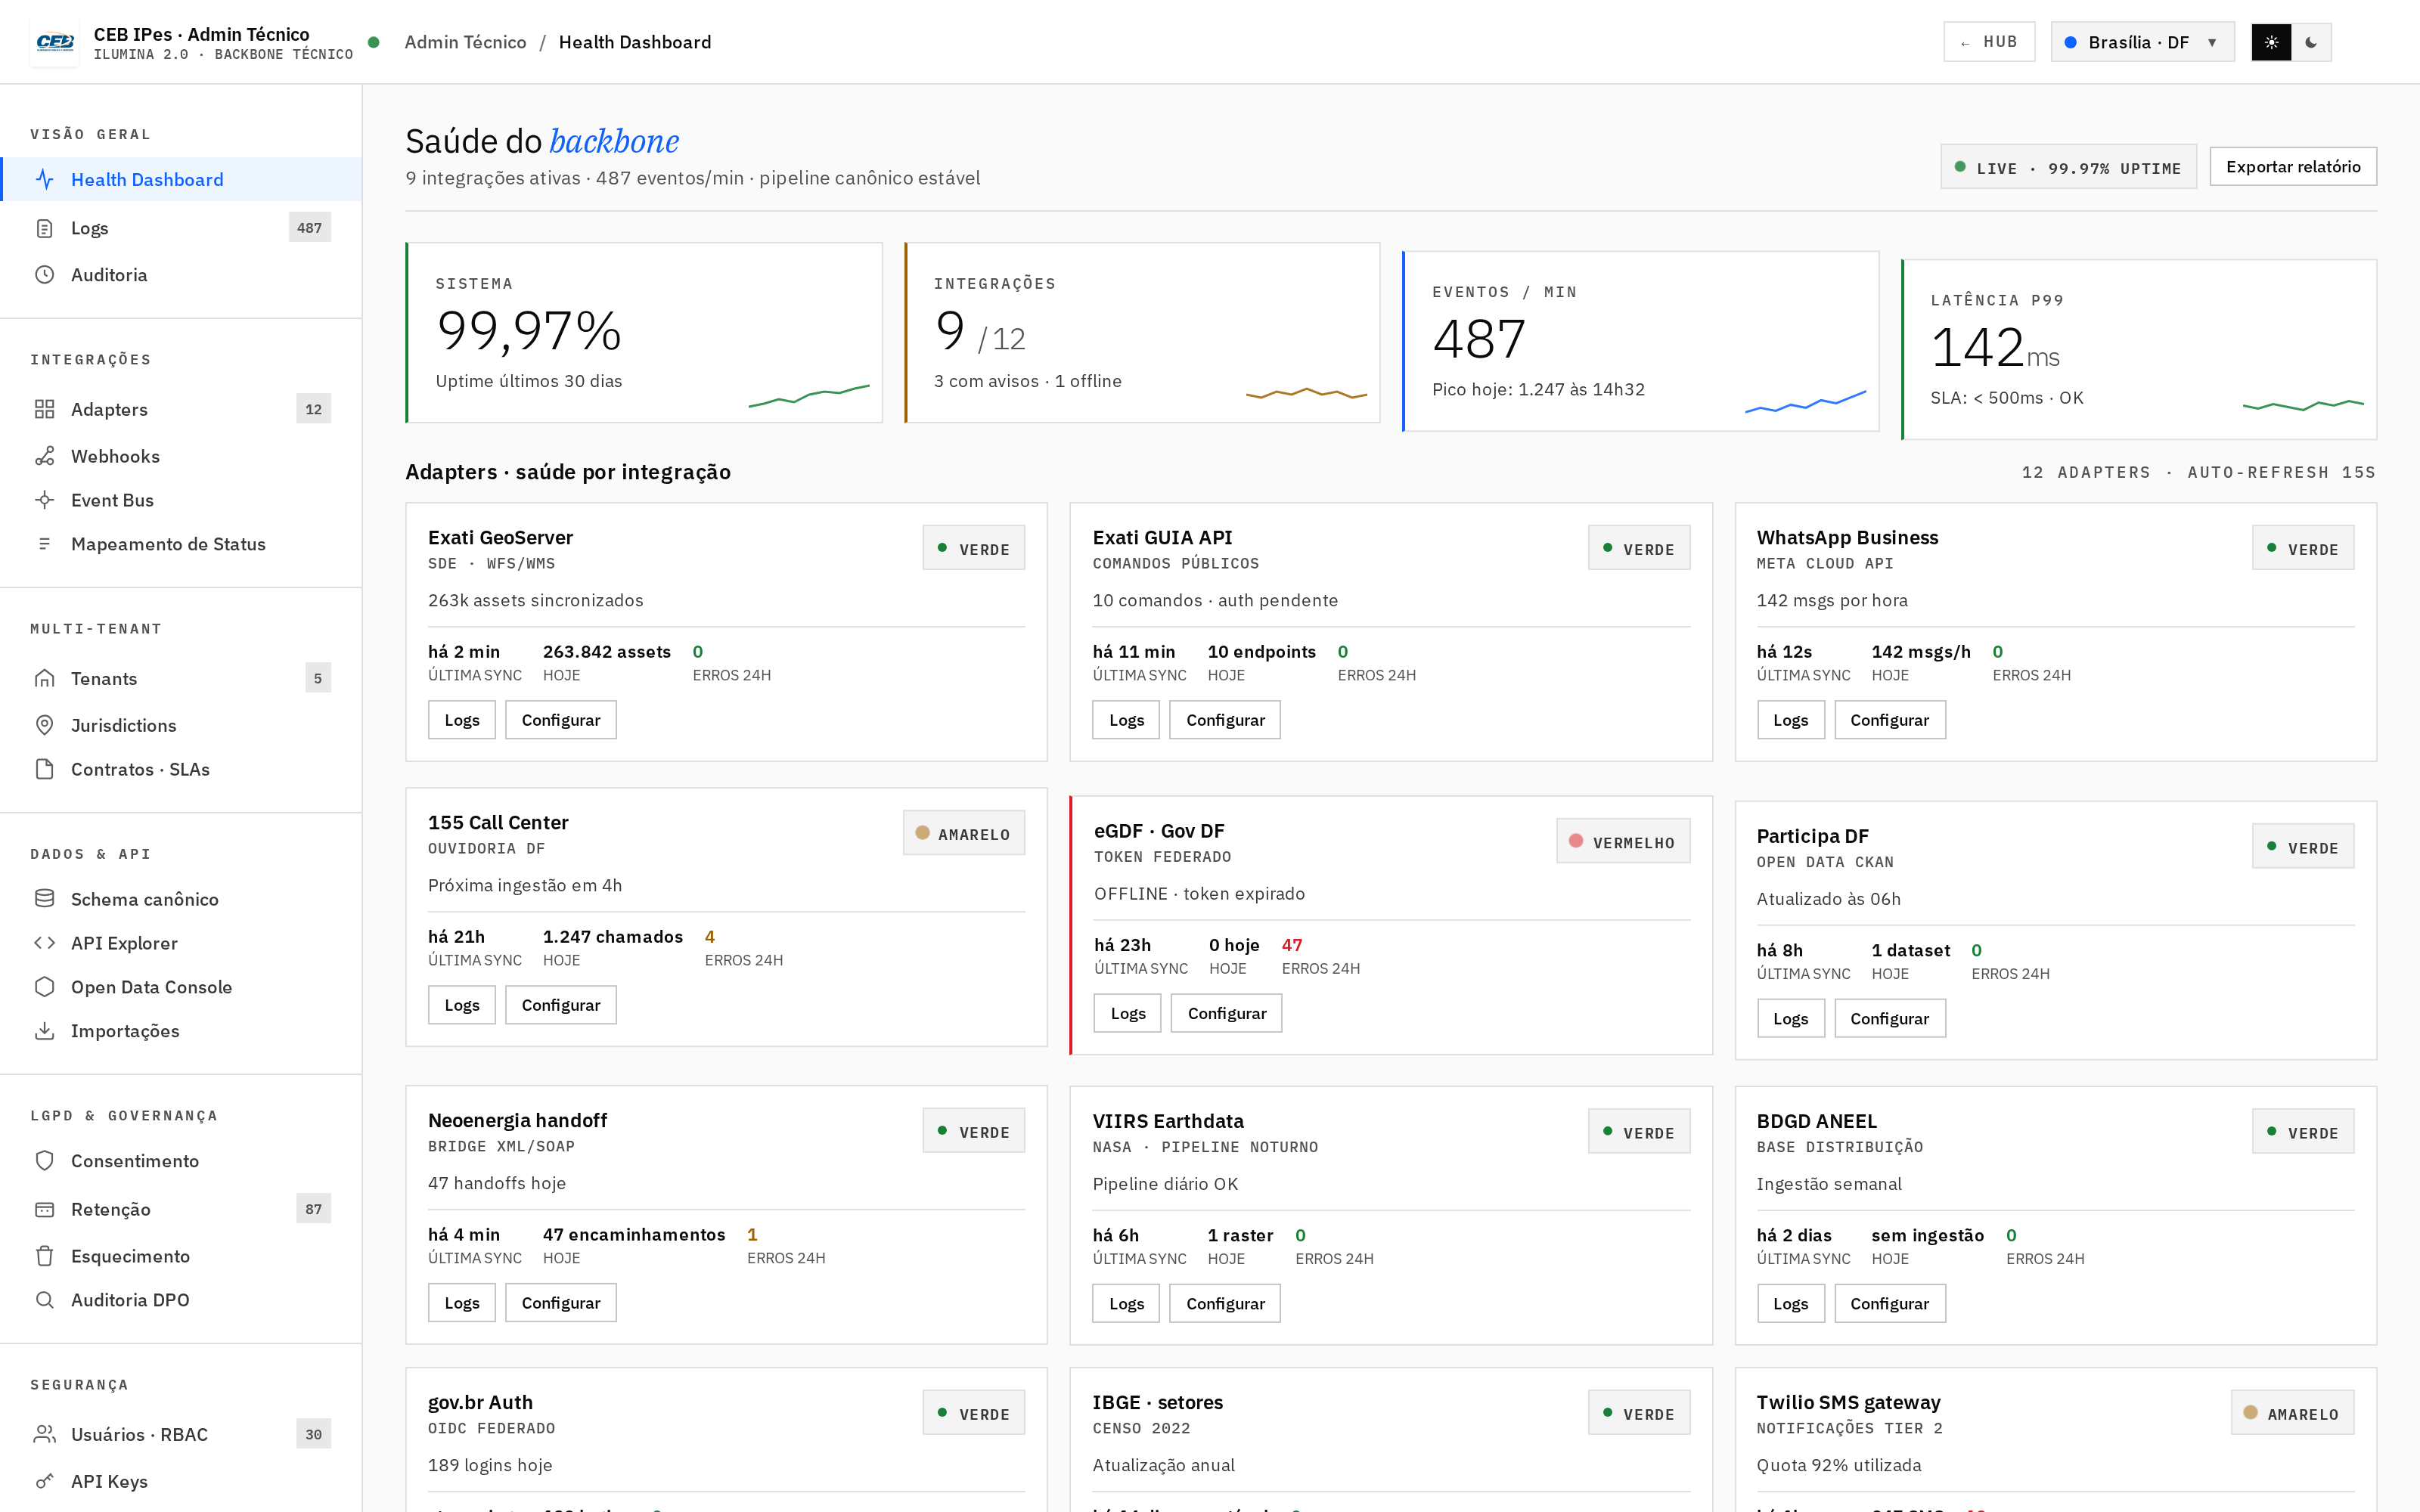Viewport: 2420px width, 1512px height.
Task: Click the Consentimento shield icon
Action: tap(45, 1161)
